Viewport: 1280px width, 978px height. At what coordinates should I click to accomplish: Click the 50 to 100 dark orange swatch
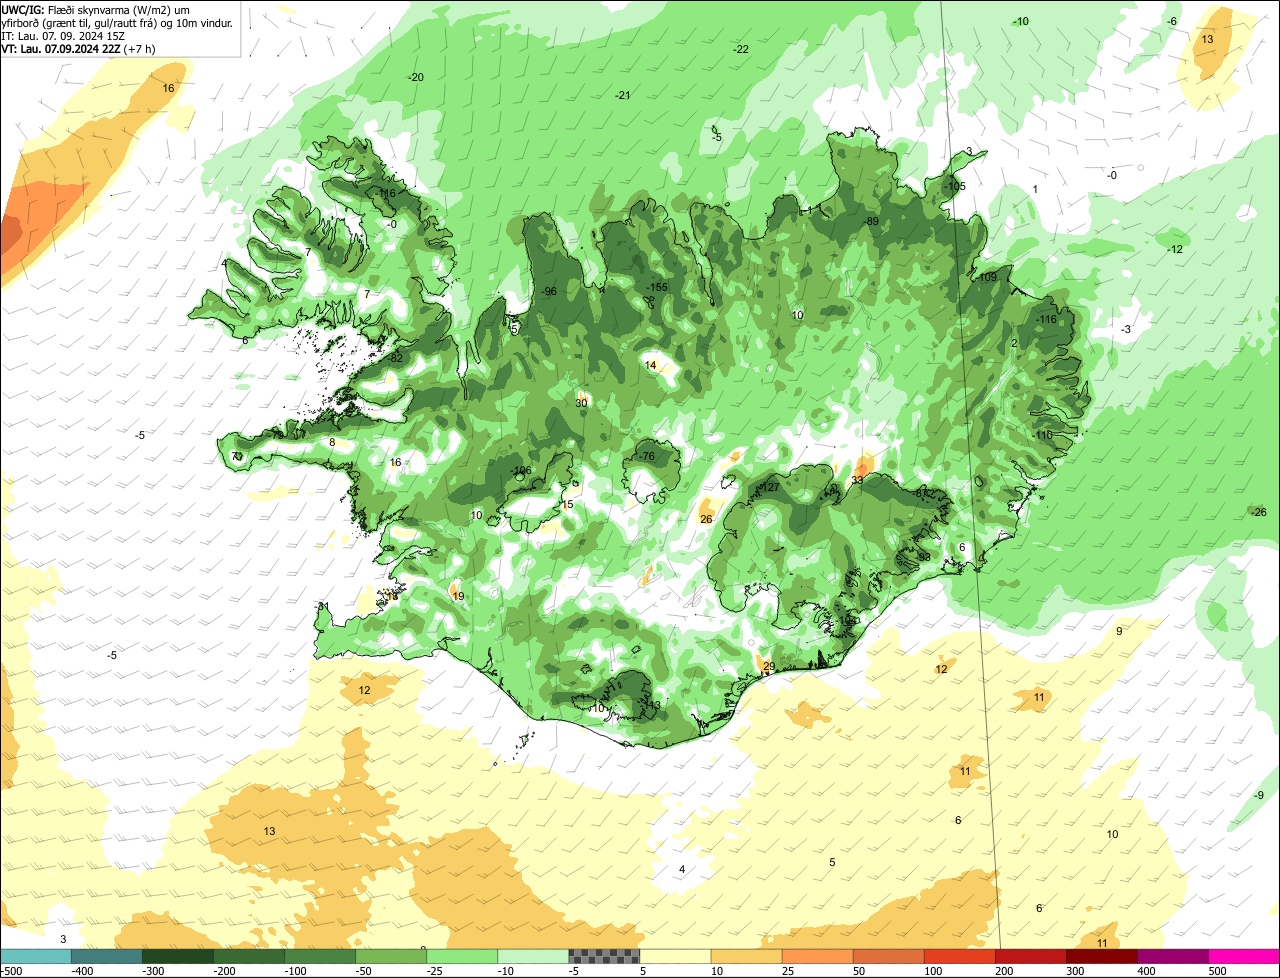tap(888, 956)
